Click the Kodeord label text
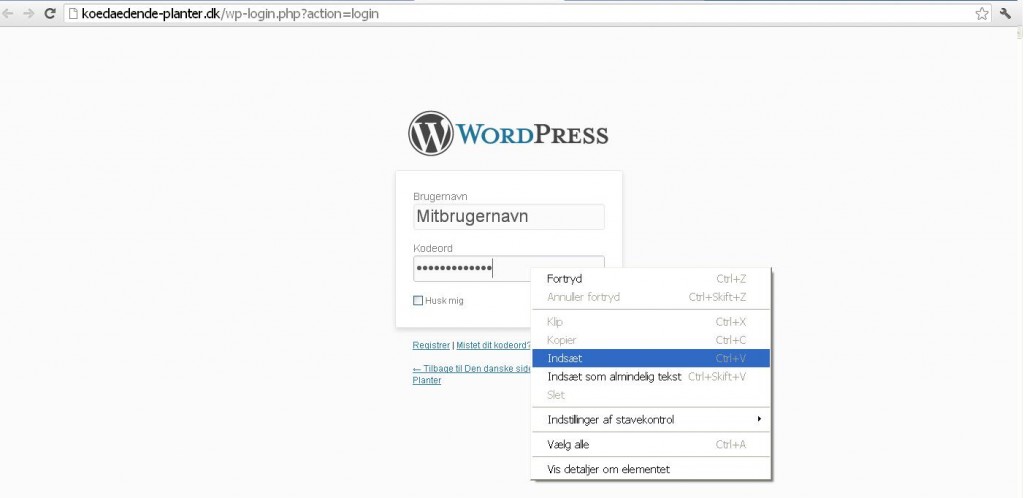The height and width of the screenshot is (498, 1024). point(433,248)
